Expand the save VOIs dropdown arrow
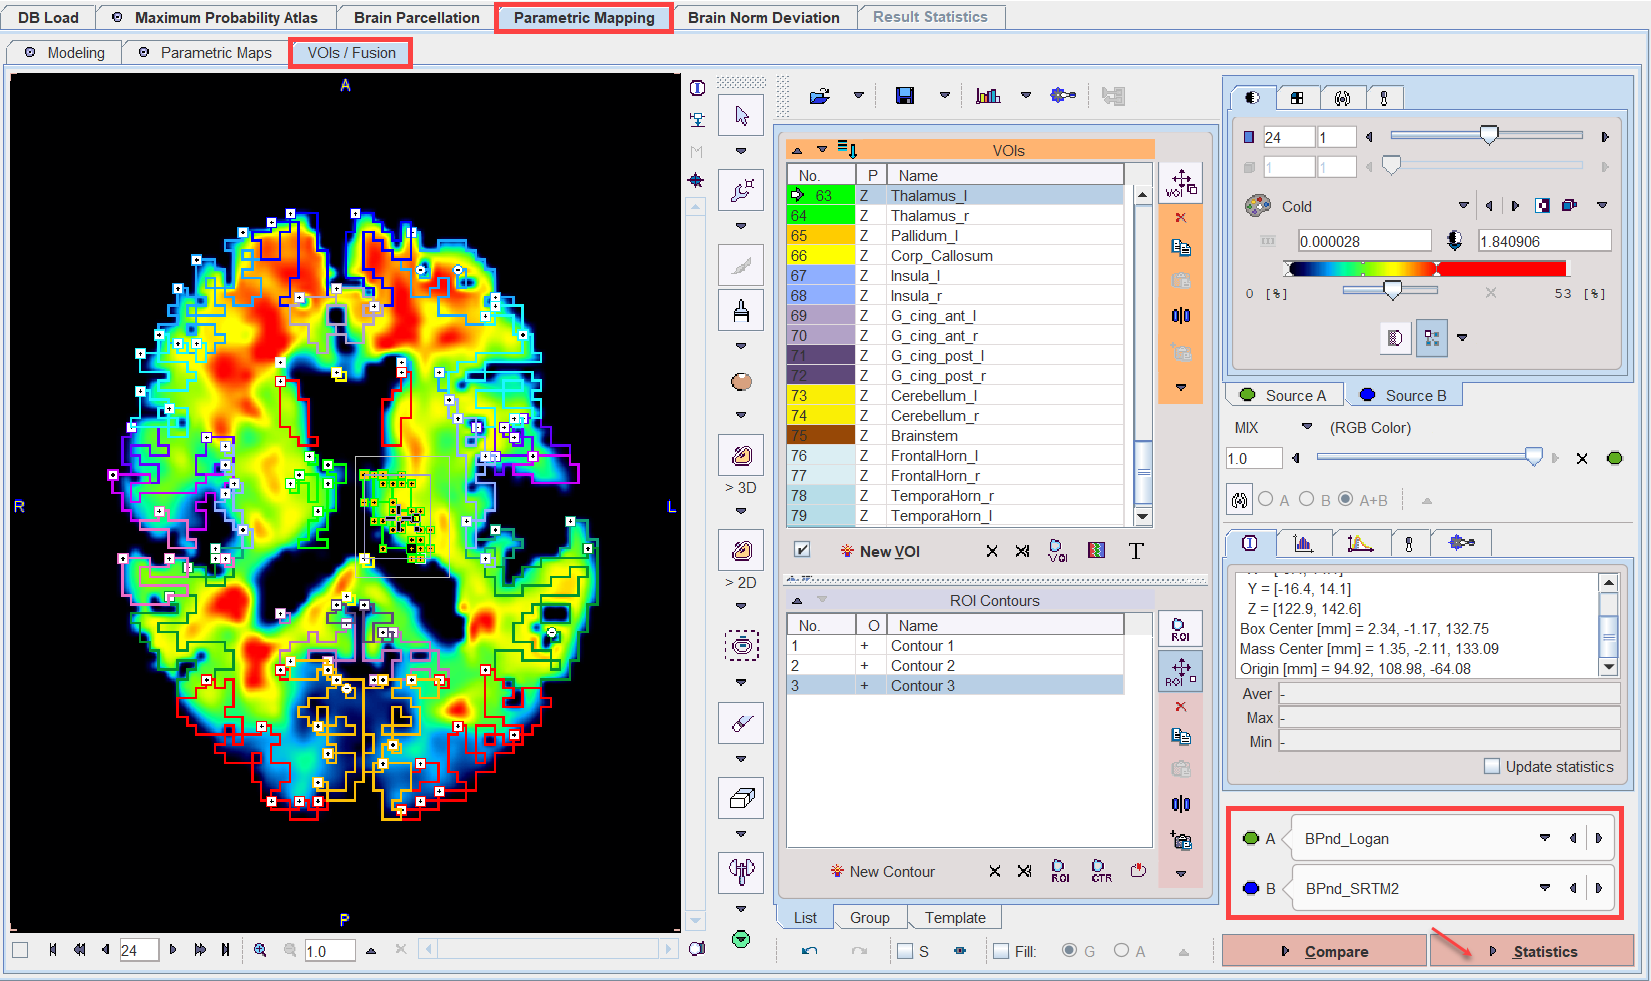 coord(944,96)
